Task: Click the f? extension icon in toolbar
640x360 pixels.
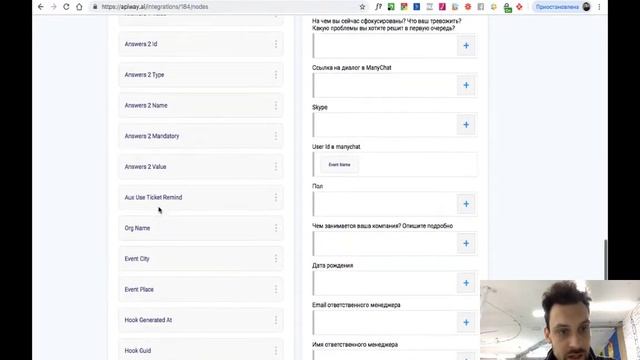Action: point(378,7)
